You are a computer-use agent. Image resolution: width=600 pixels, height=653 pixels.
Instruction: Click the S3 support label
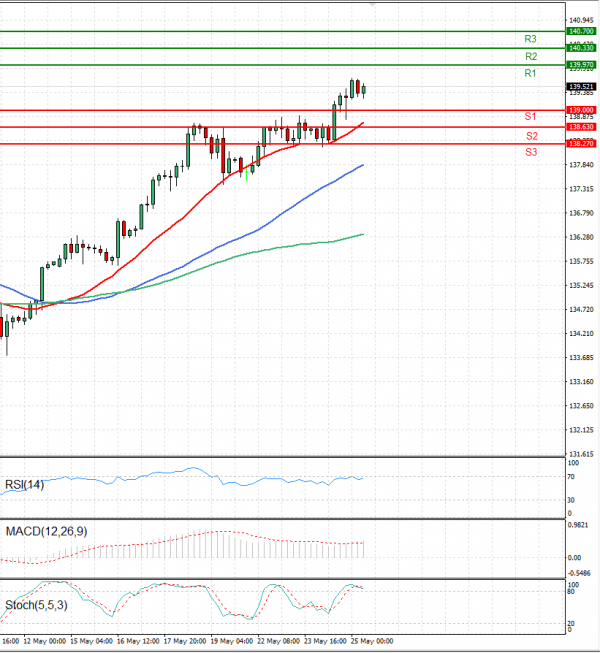click(531, 152)
